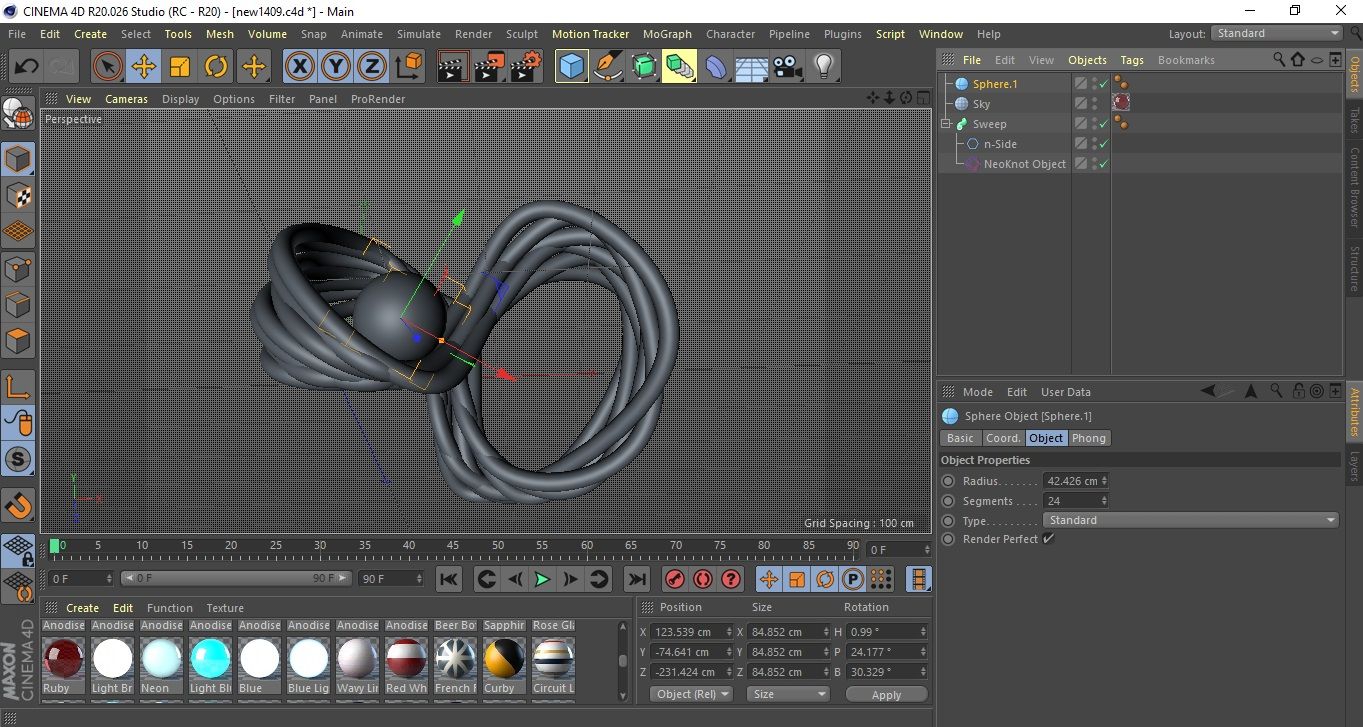Add a Light object with the bulb icon
This screenshot has height=727, width=1363.
[x=823, y=67]
